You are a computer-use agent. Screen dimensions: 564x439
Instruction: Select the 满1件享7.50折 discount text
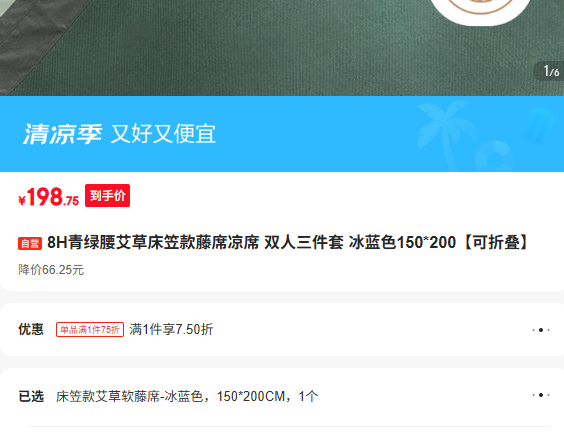coord(171,330)
